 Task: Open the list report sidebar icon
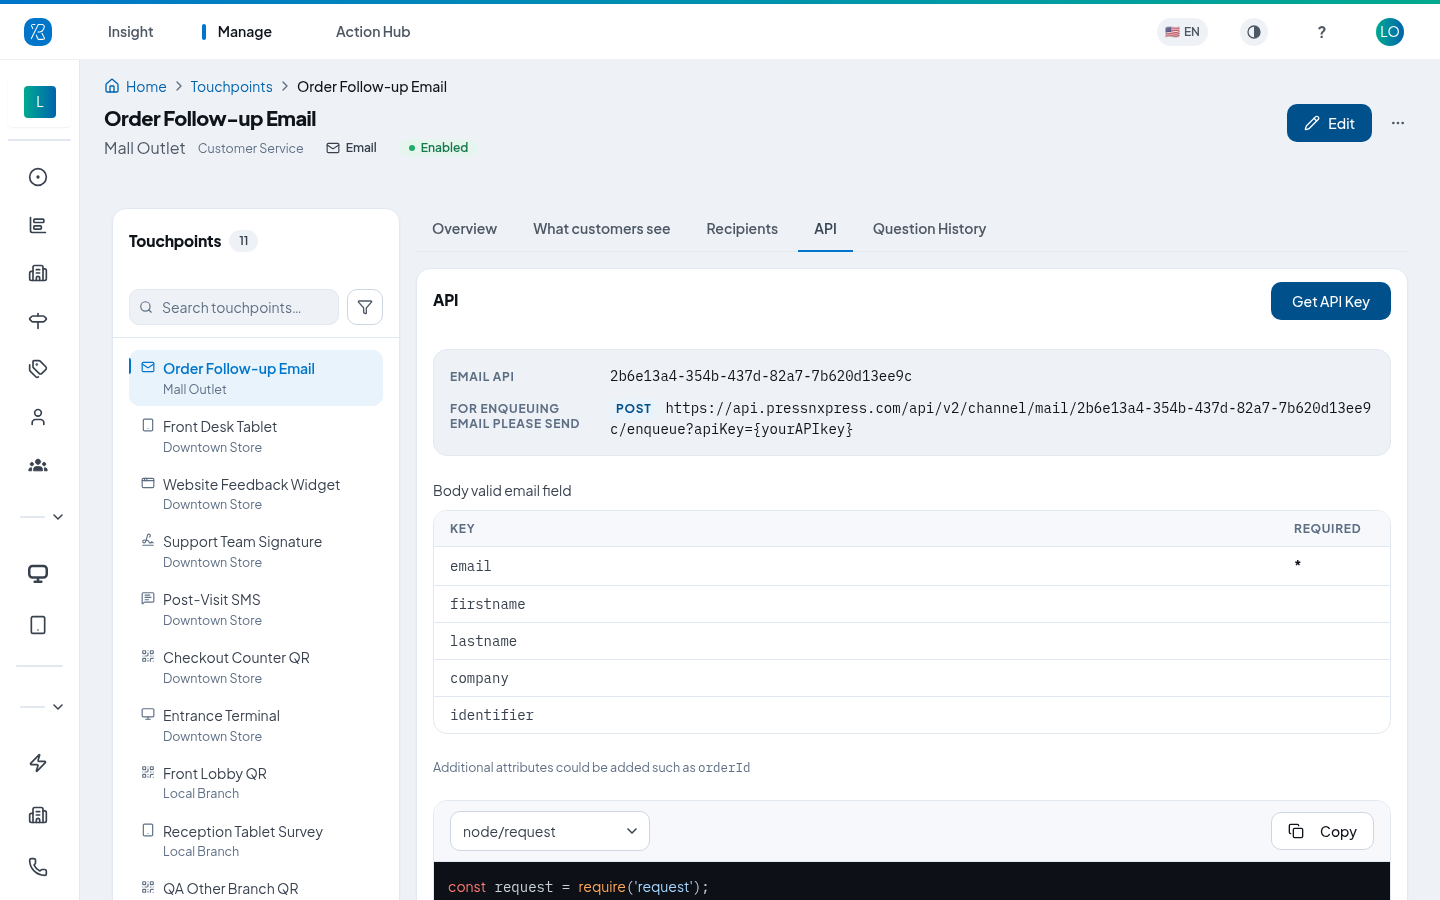38,225
